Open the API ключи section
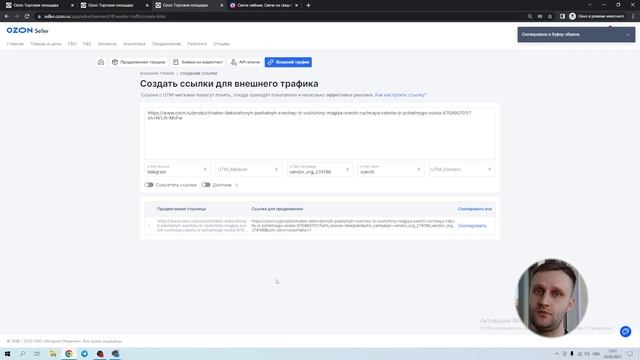The height and width of the screenshot is (360, 640). pyautogui.click(x=245, y=62)
